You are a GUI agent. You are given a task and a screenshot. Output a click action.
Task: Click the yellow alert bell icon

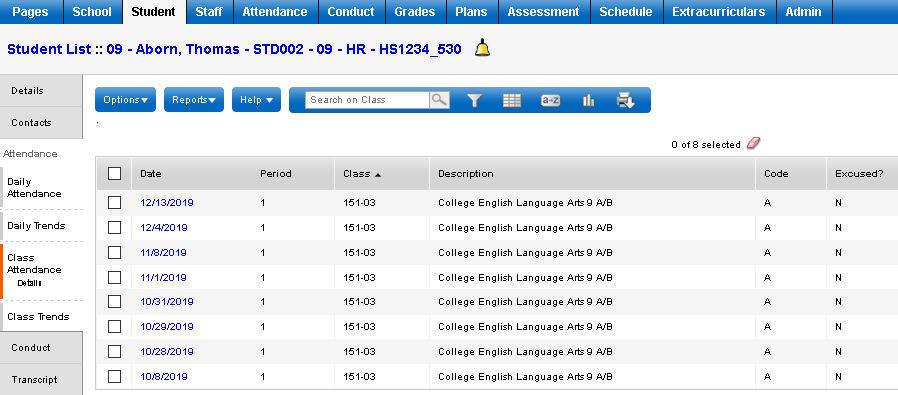(x=482, y=48)
